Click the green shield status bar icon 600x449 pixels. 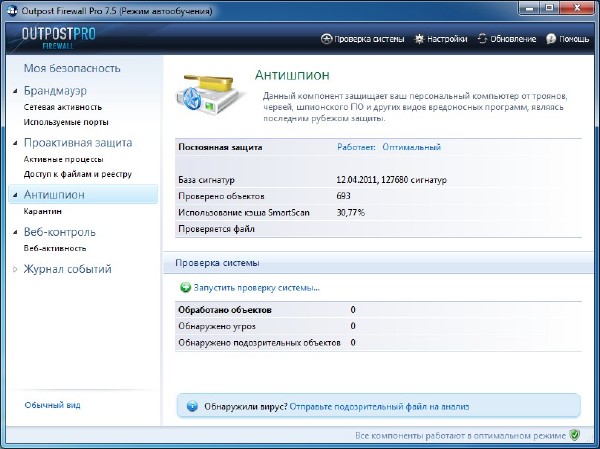point(574,436)
